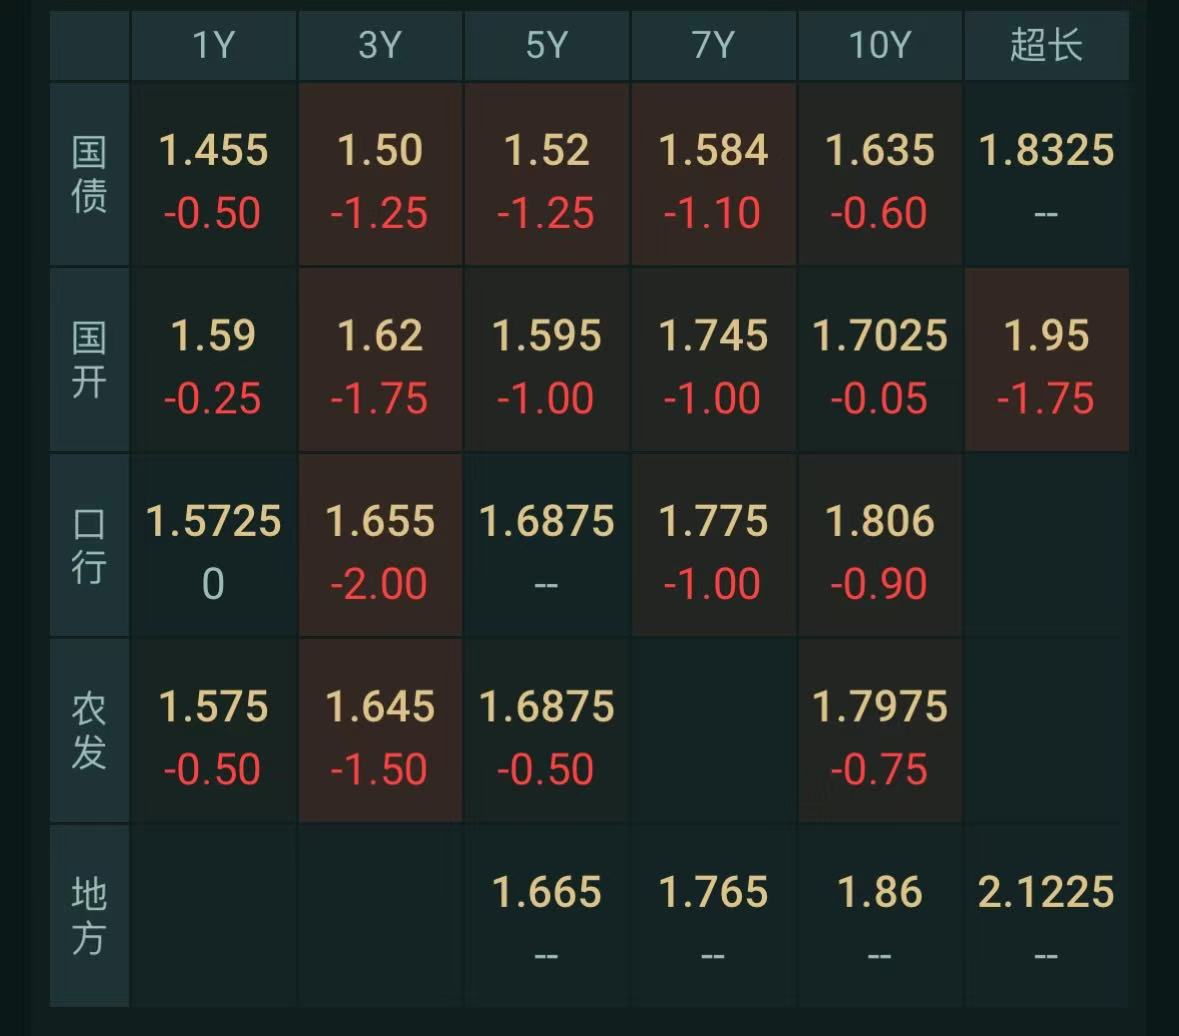
Task: Open the 地方 超长 cell showing 2.1225
Action: pos(1046,916)
